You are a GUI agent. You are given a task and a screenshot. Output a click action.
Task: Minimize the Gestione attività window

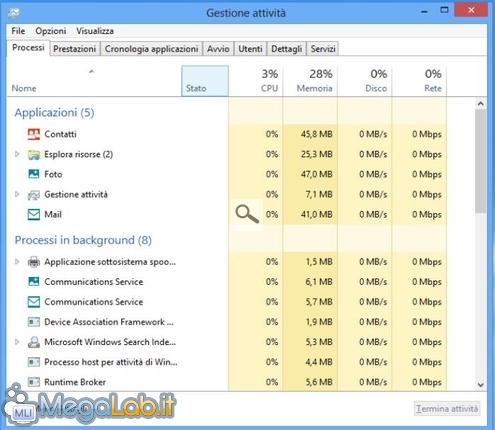pyautogui.click(x=424, y=11)
